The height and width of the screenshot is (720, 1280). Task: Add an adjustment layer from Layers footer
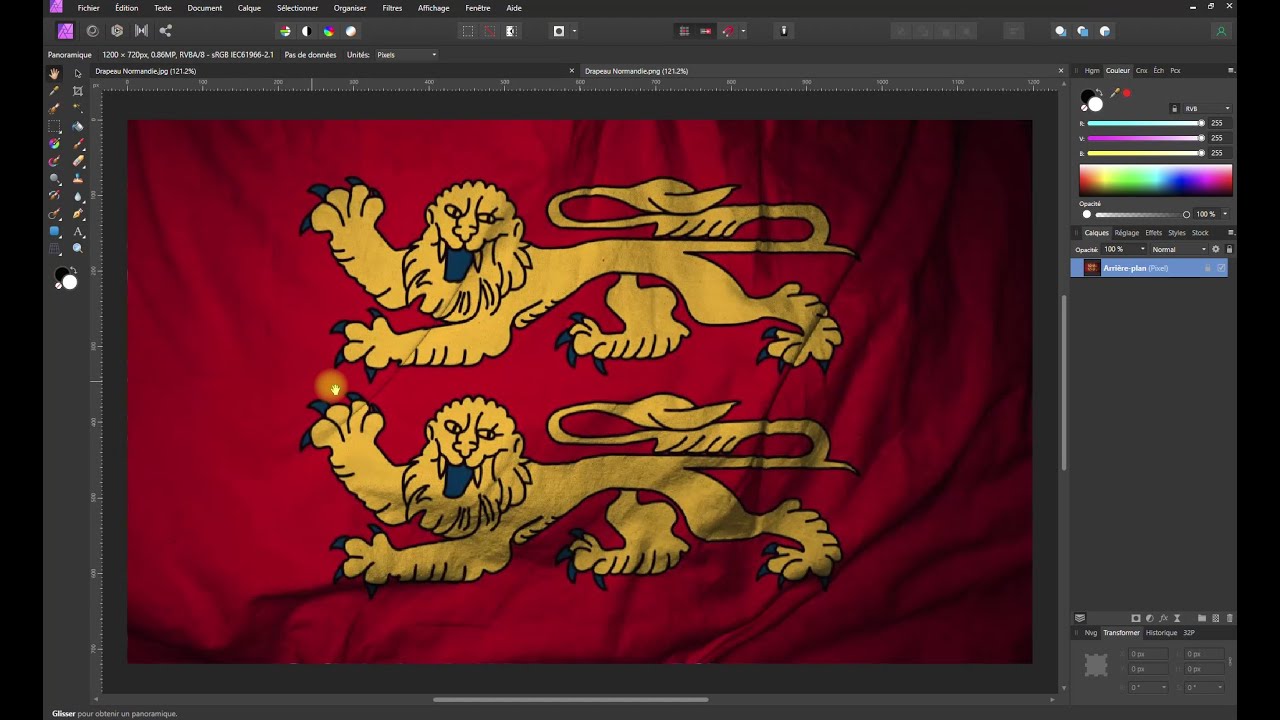coord(1149,618)
